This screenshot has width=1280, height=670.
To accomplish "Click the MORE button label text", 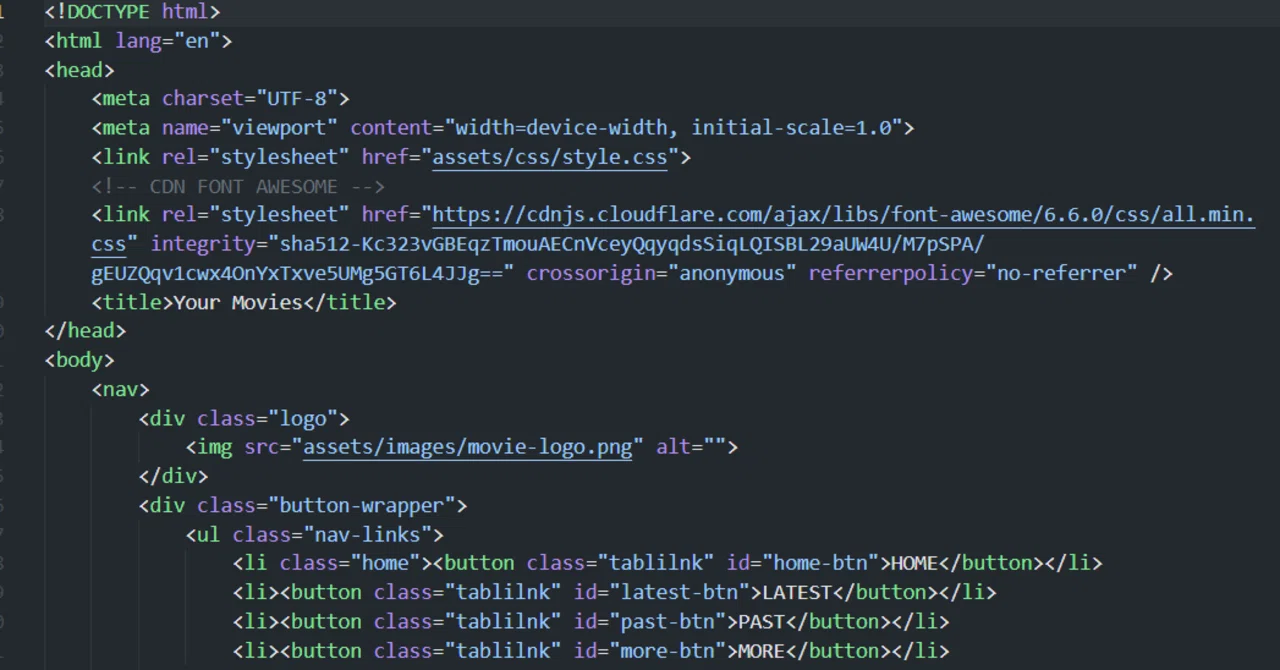I will tap(761, 650).
